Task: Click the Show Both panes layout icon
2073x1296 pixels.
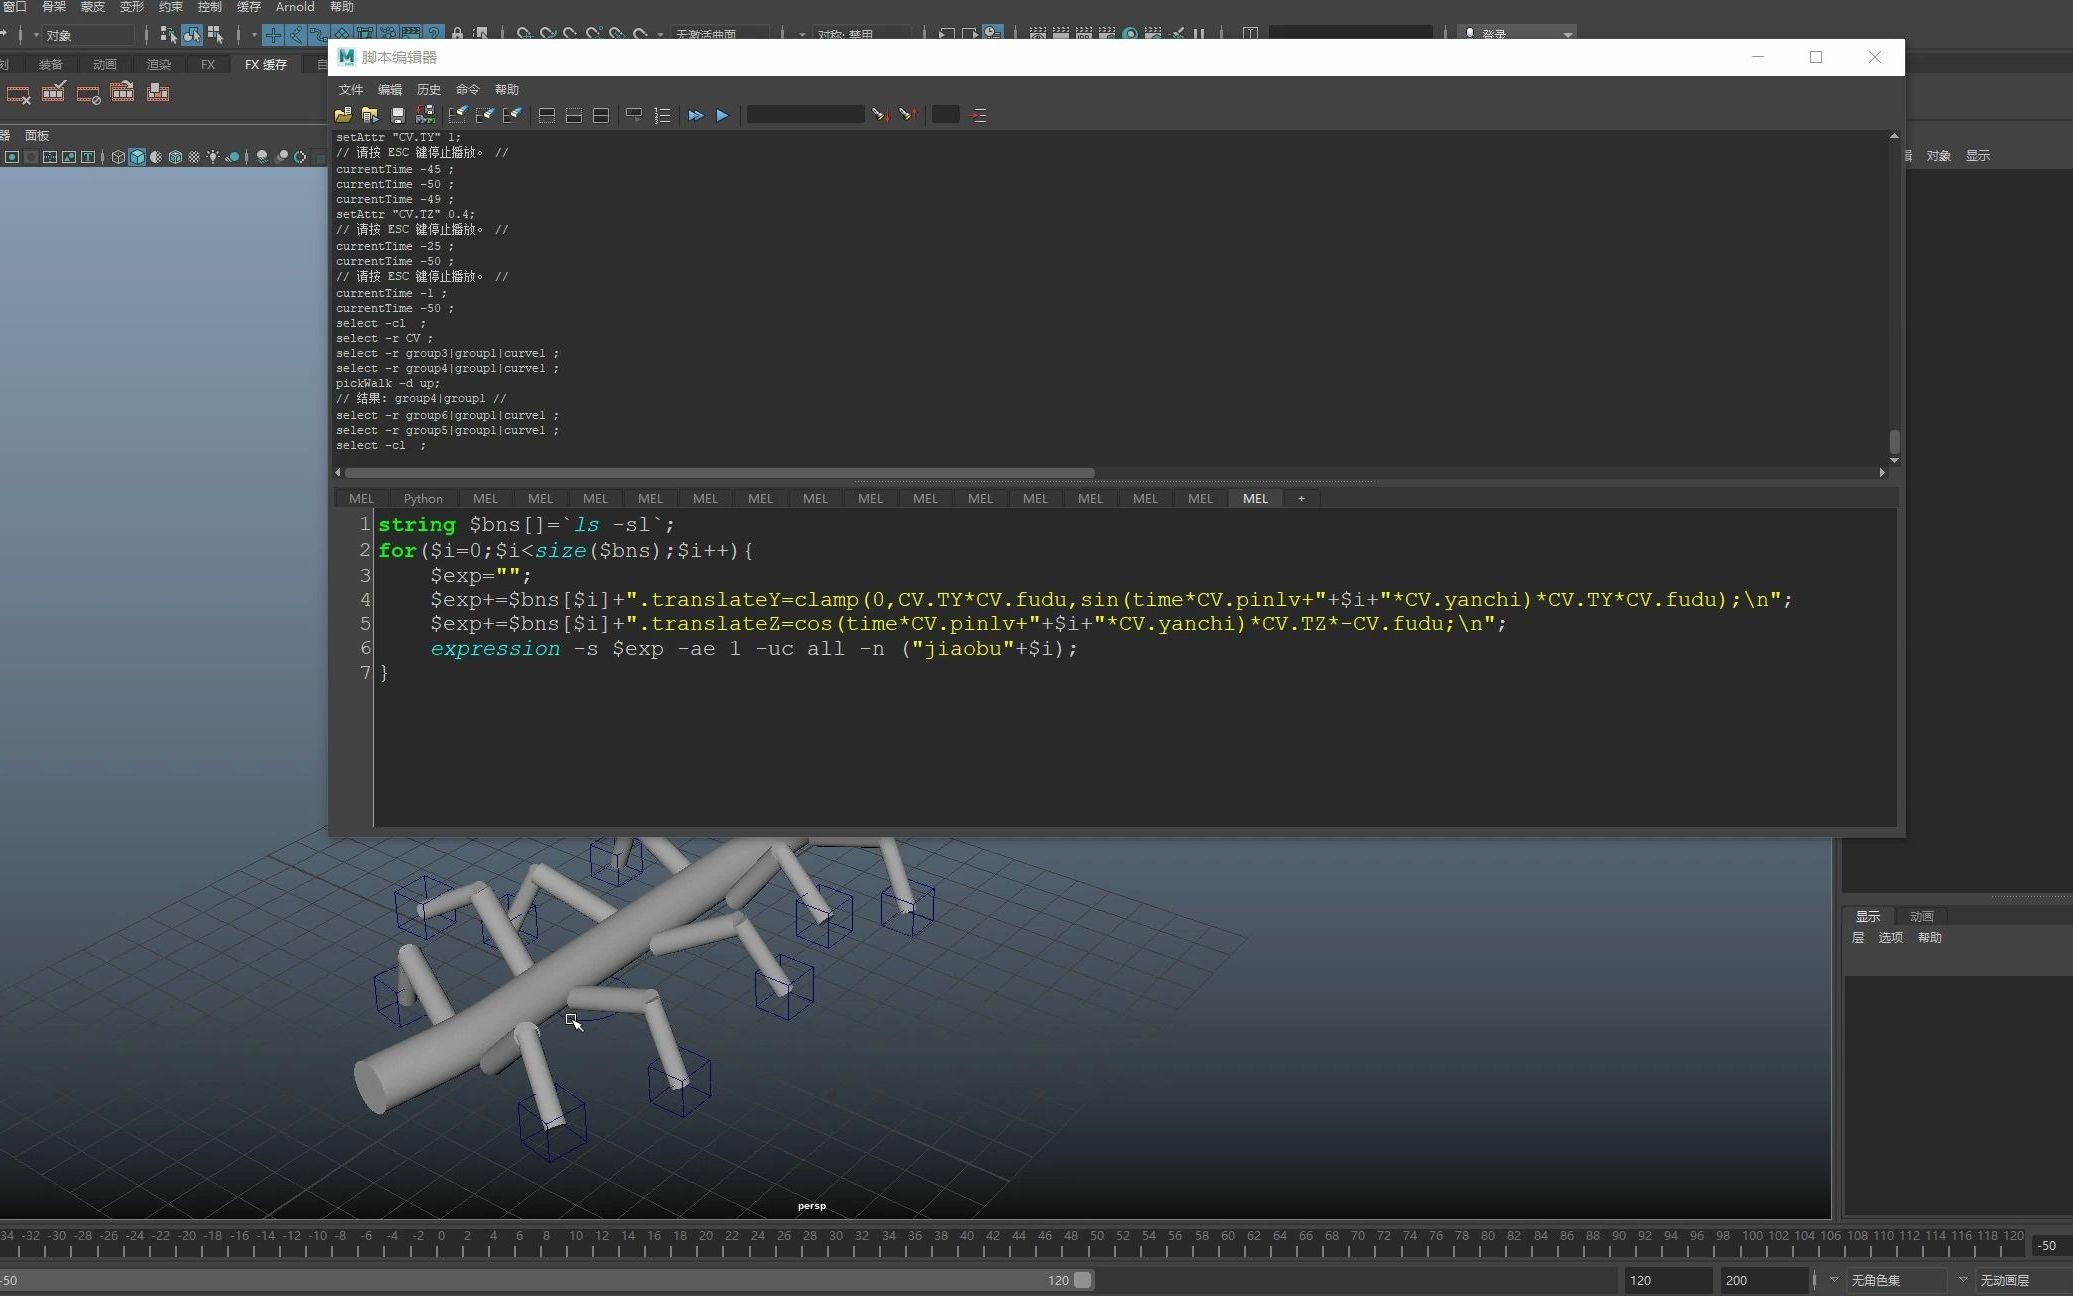Action: pos(601,115)
